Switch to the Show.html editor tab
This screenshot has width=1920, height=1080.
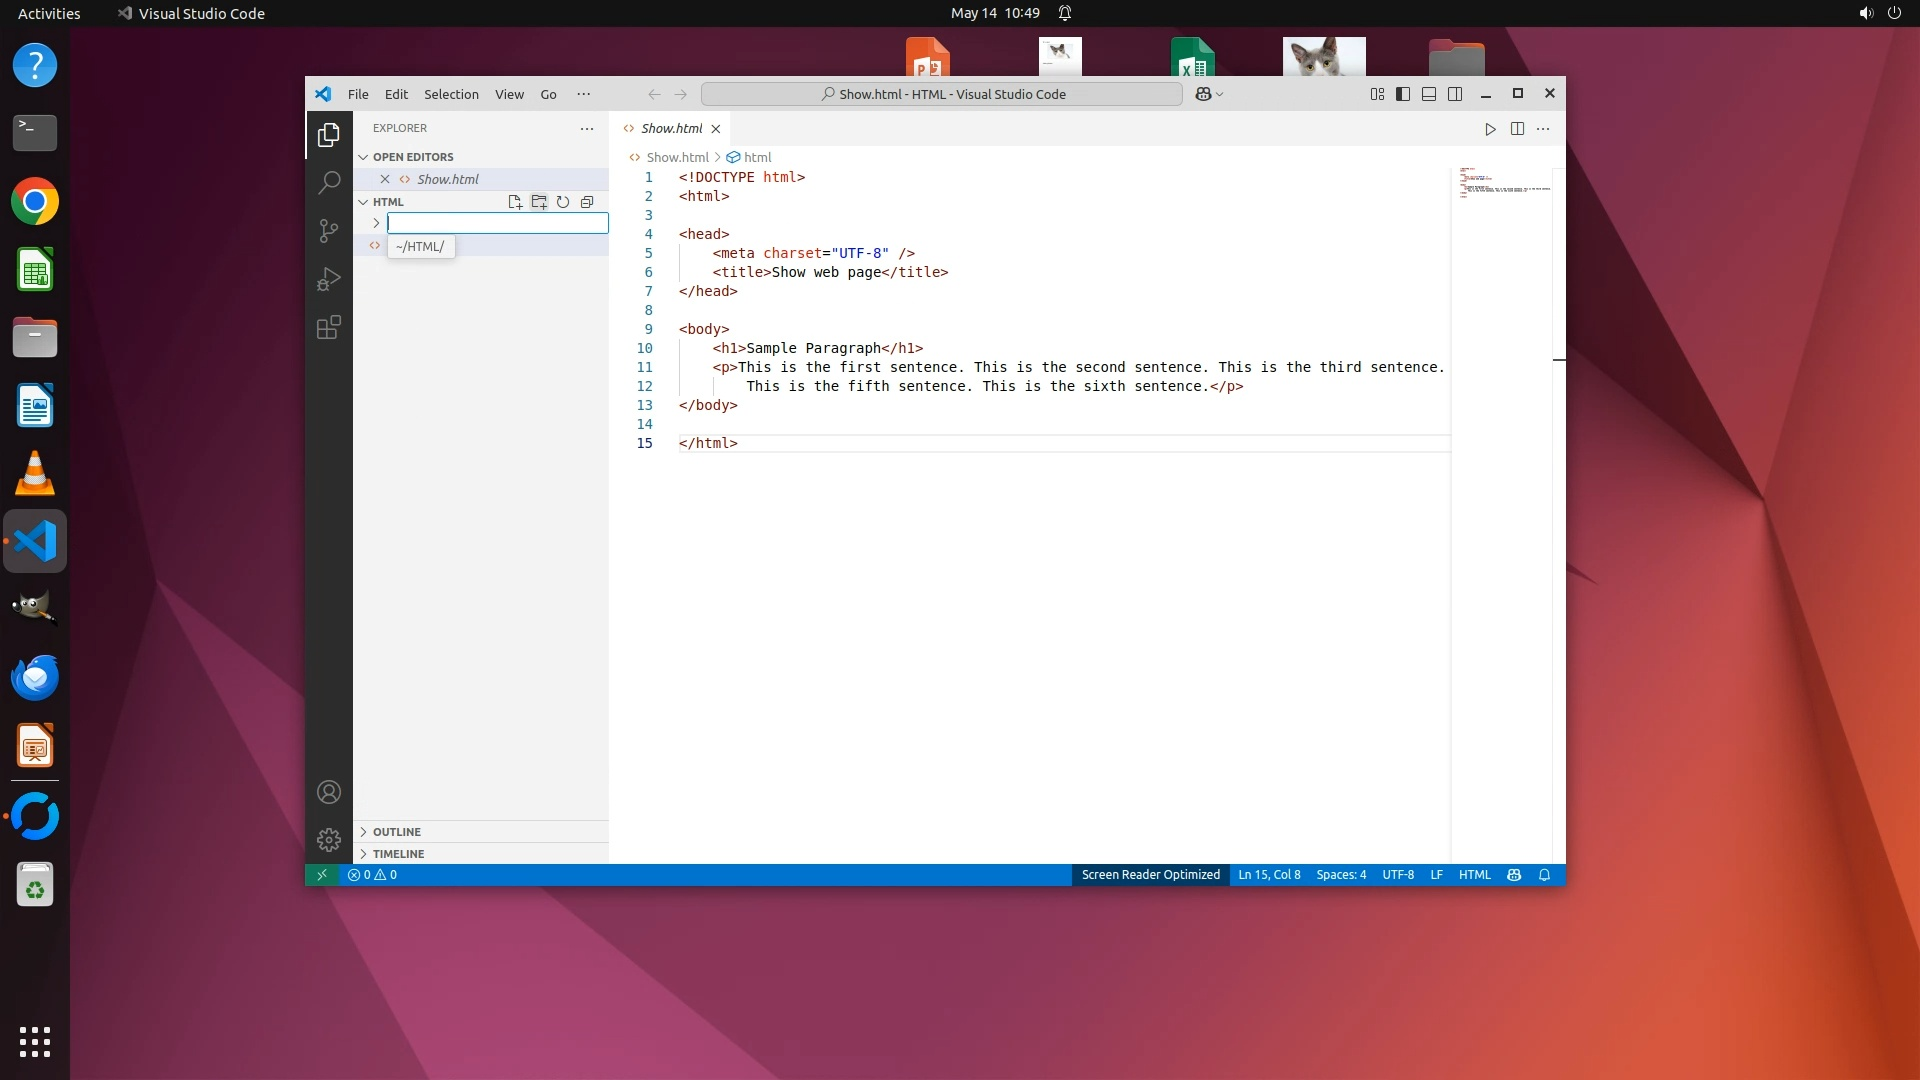pyautogui.click(x=671, y=129)
